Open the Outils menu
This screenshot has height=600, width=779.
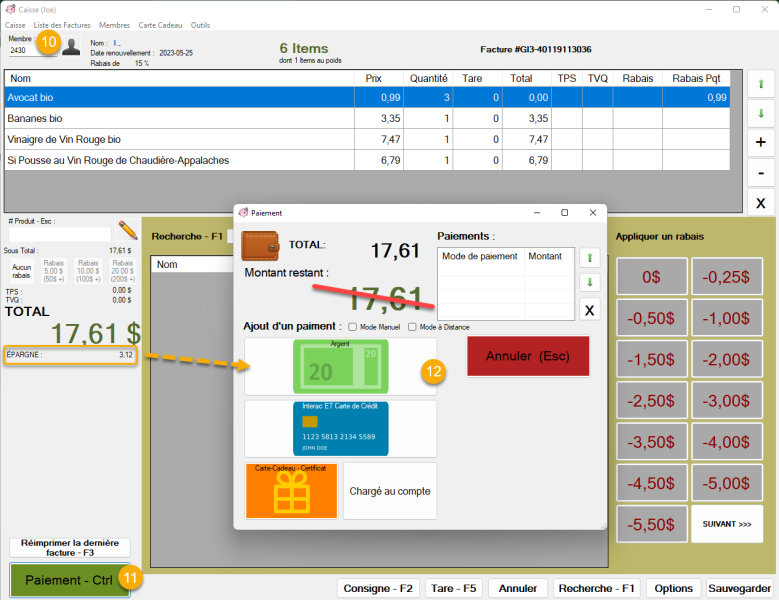tap(200, 25)
